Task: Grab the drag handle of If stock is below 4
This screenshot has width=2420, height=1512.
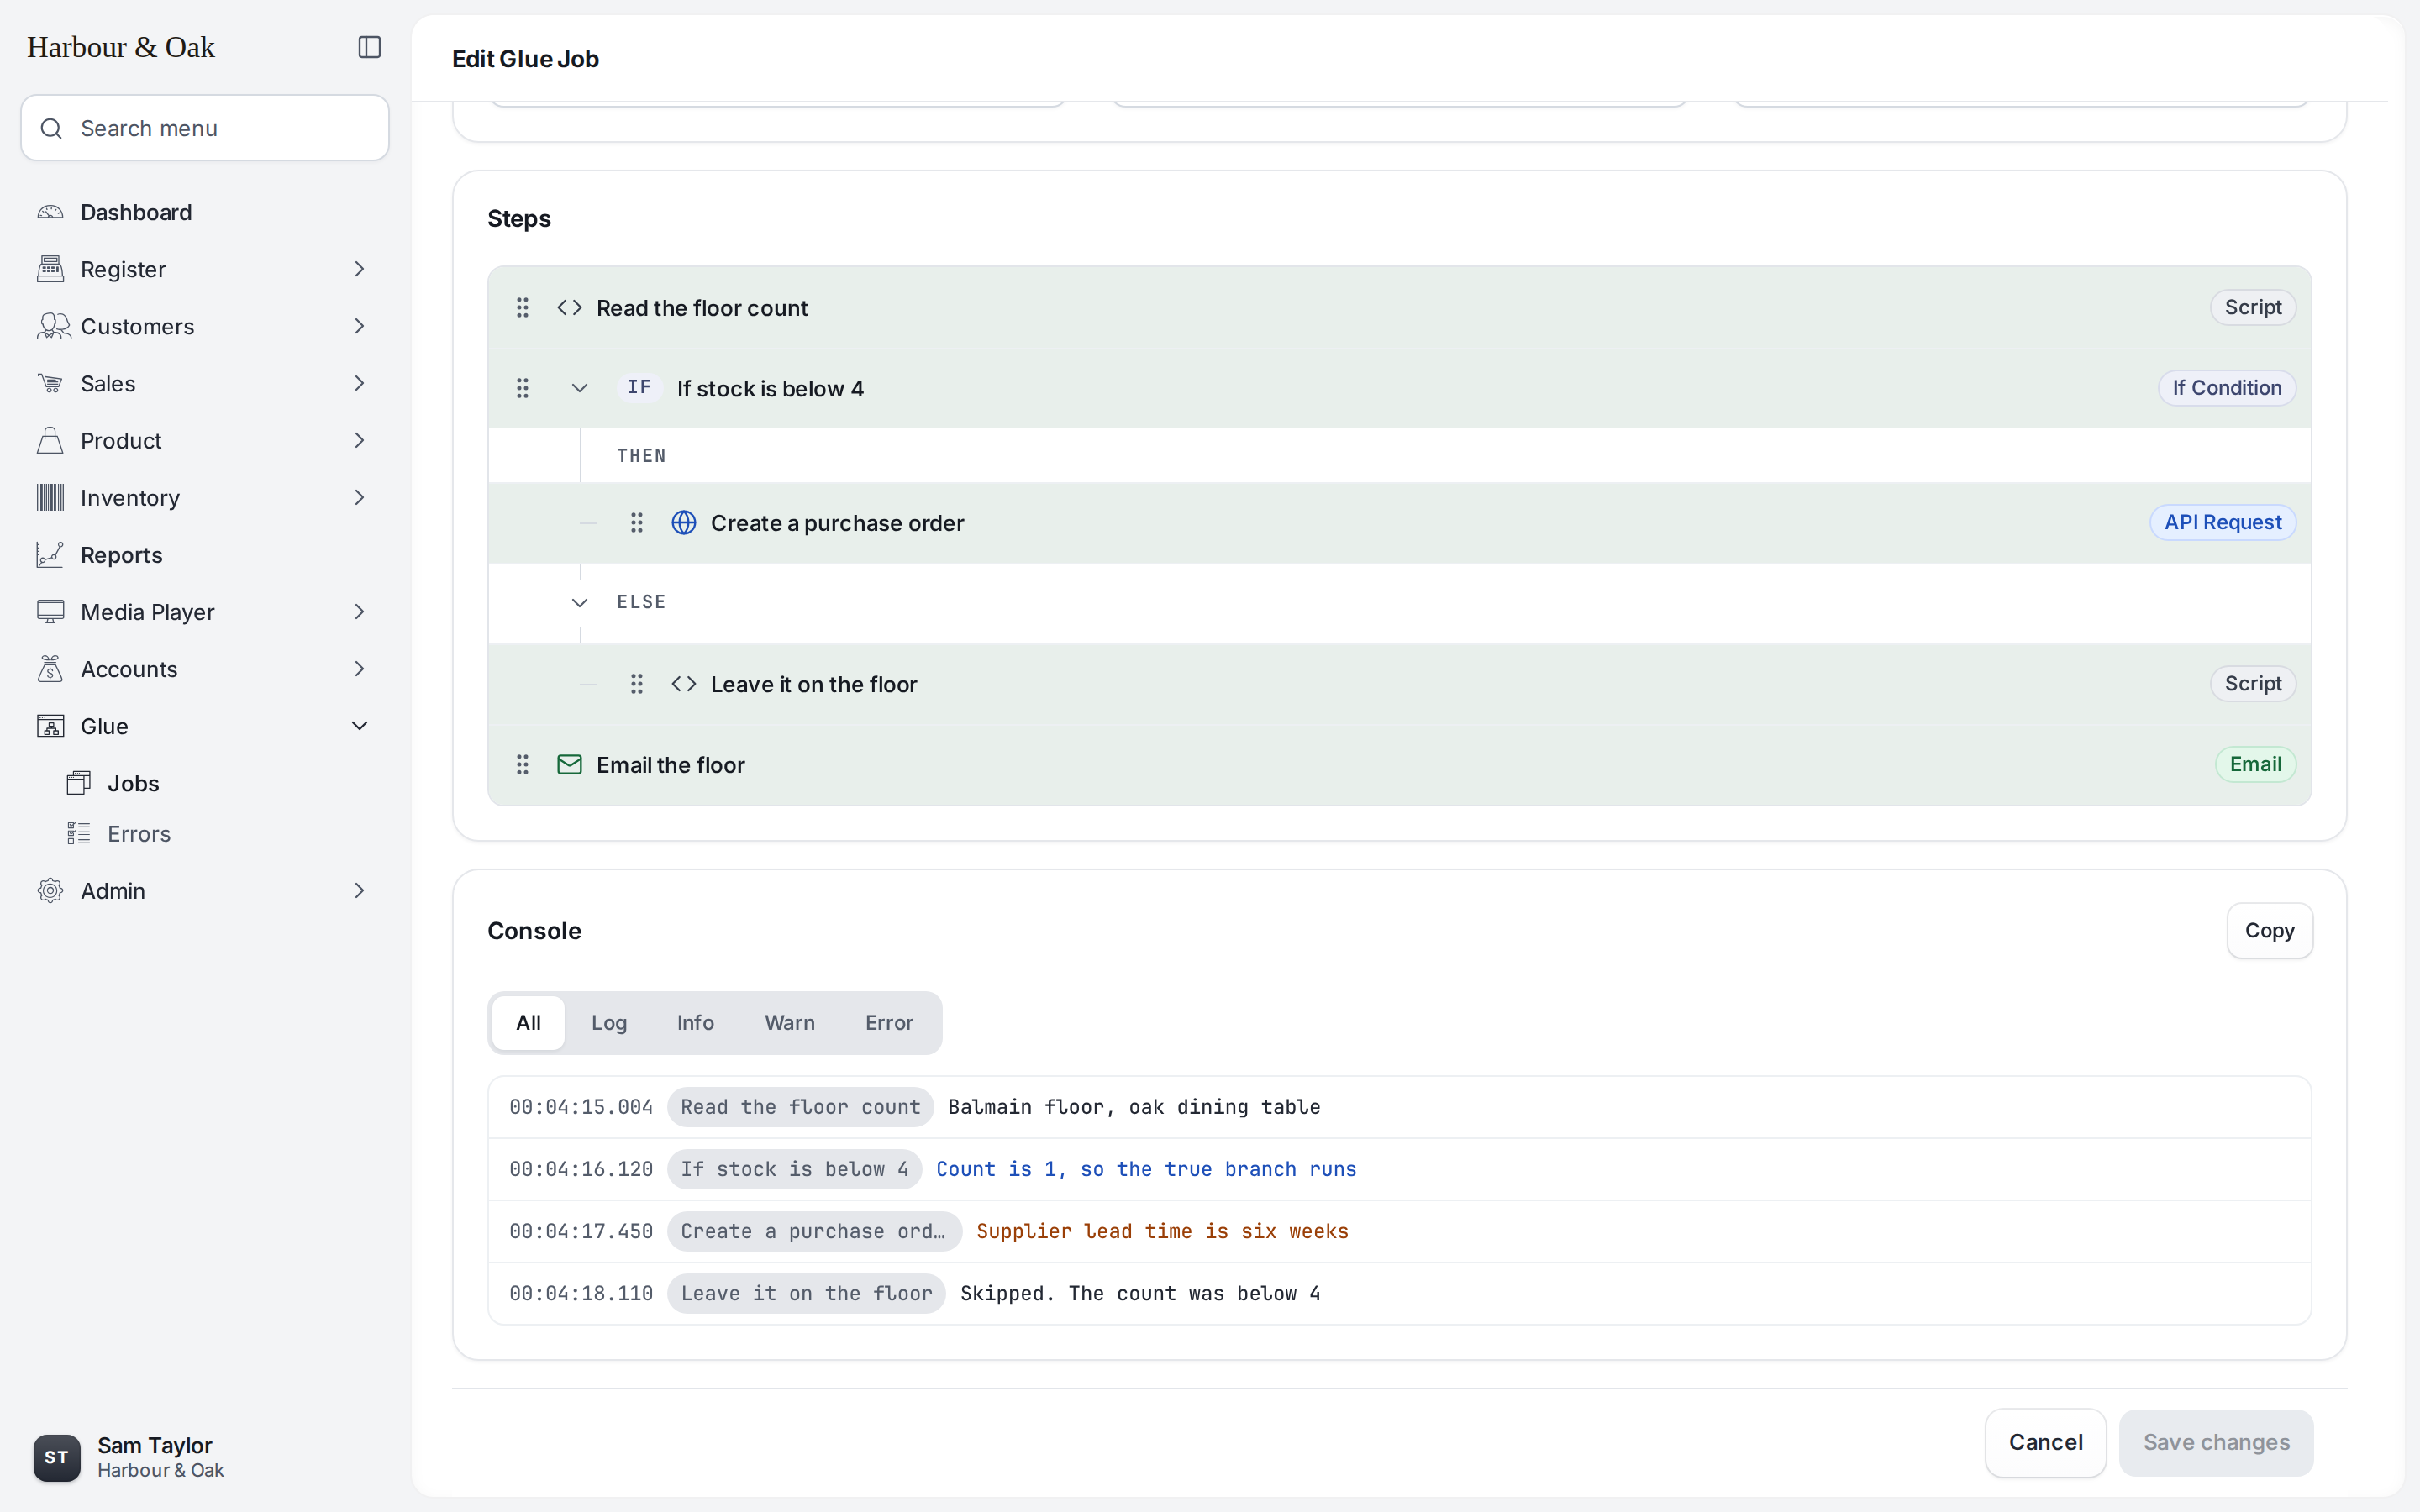Action: coord(522,388)
